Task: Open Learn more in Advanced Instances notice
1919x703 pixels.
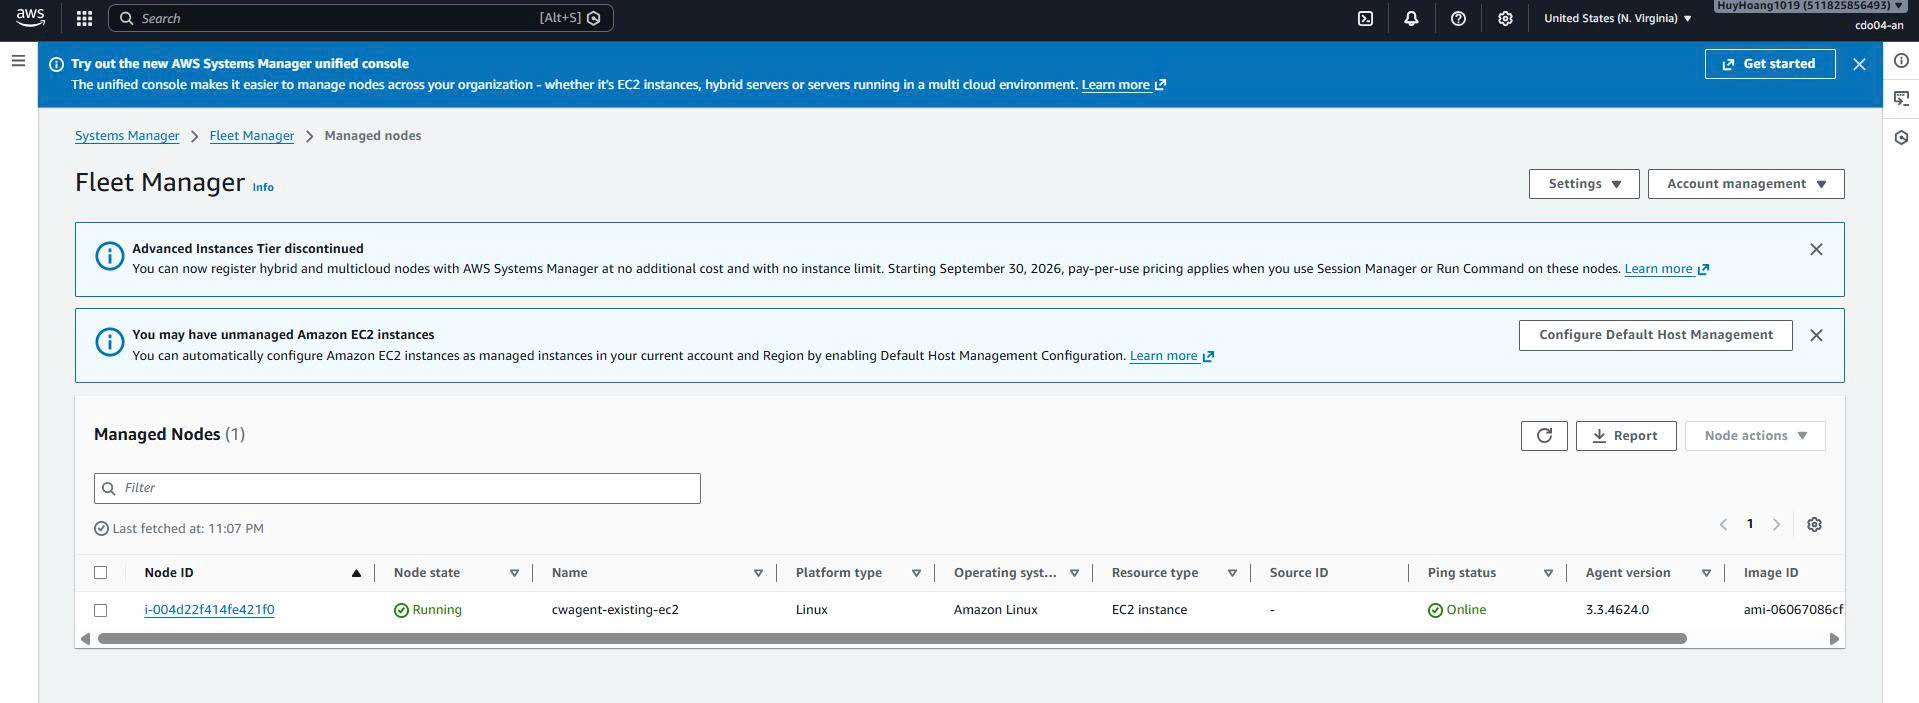Action: pos(1666,269)
